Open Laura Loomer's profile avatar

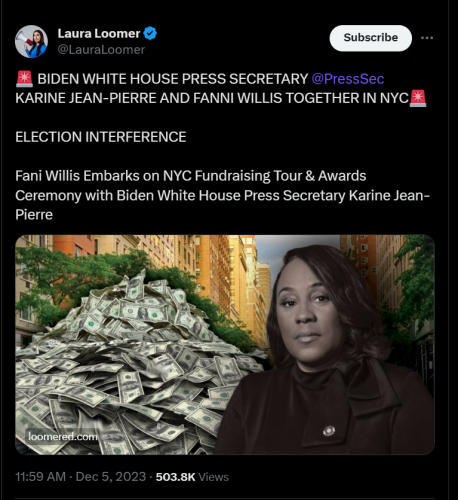point(31,42)
